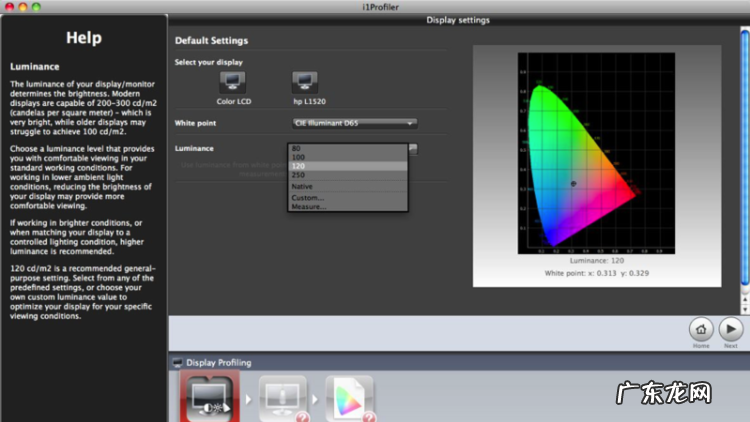Open the ICC Profile workflow step icon

pyautogui.click(x=349, y=400)
